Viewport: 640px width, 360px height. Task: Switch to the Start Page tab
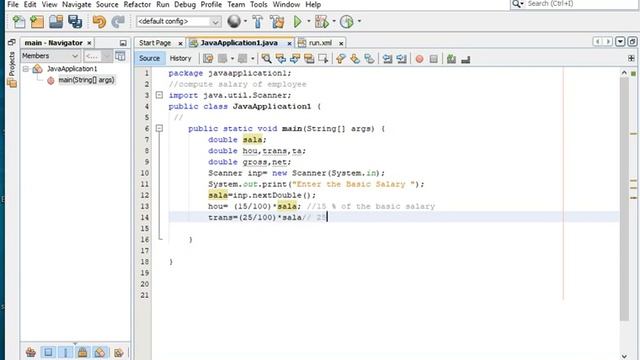(155, 43)
